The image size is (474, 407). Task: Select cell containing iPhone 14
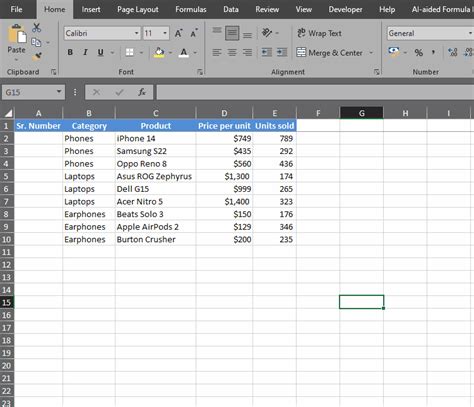[x=155, y=138]
